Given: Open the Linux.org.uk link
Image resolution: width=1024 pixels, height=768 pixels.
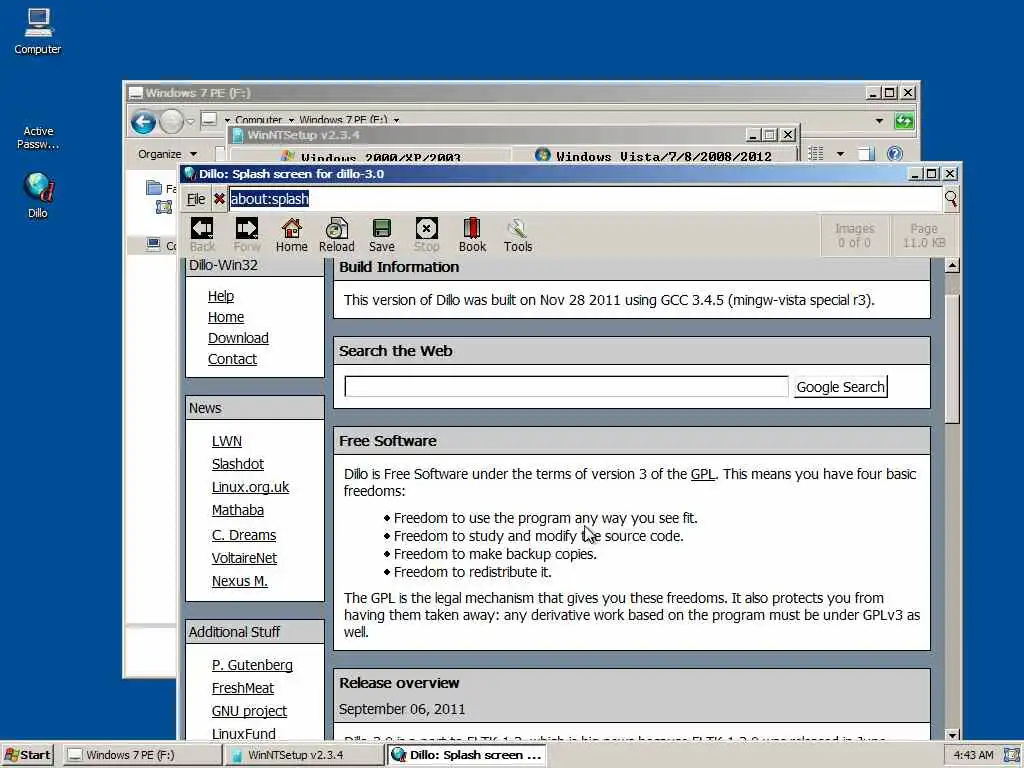Looking at the screenshot, I should [250, 487].
